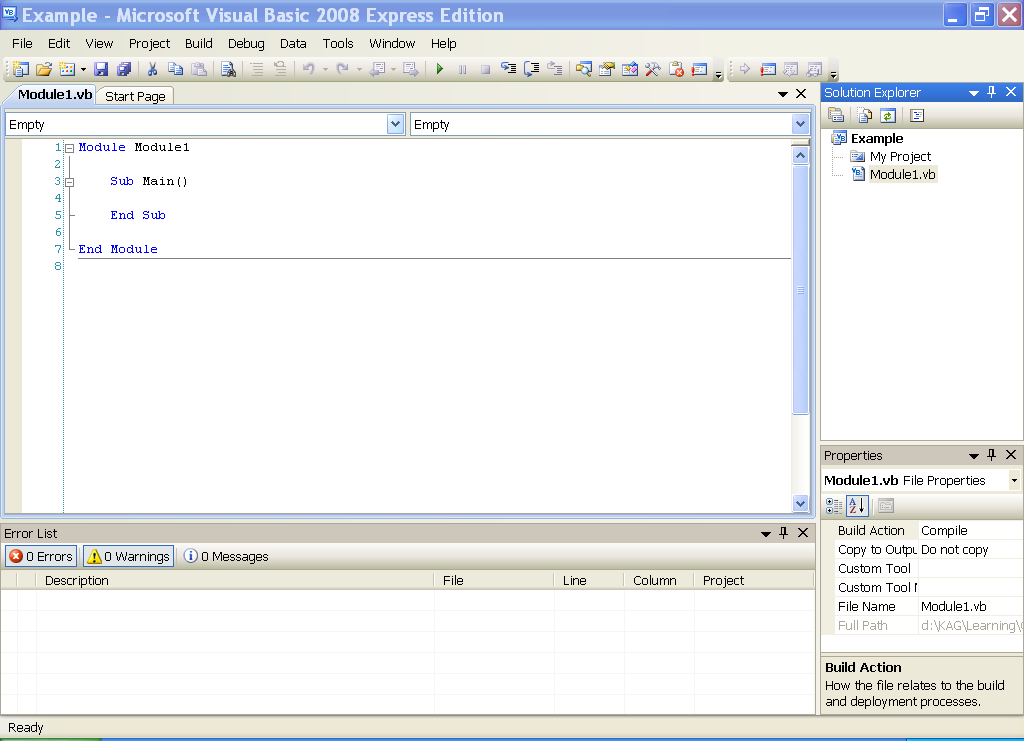The width and height of the screenshot is (1024, 741).
Task: Toggle the 0 Errors filter button
Action: [x=41, y=556]
